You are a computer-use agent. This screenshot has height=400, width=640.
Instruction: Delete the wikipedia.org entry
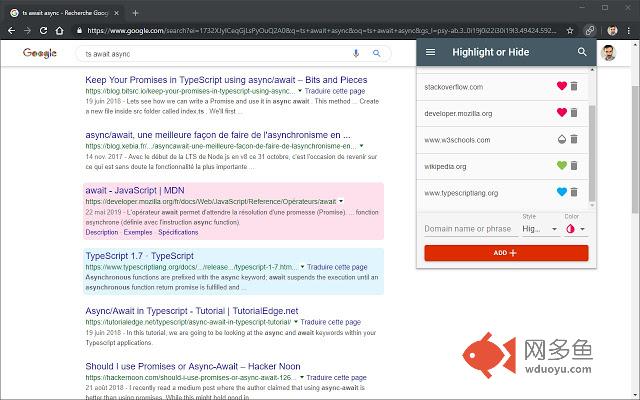[574, 165]
